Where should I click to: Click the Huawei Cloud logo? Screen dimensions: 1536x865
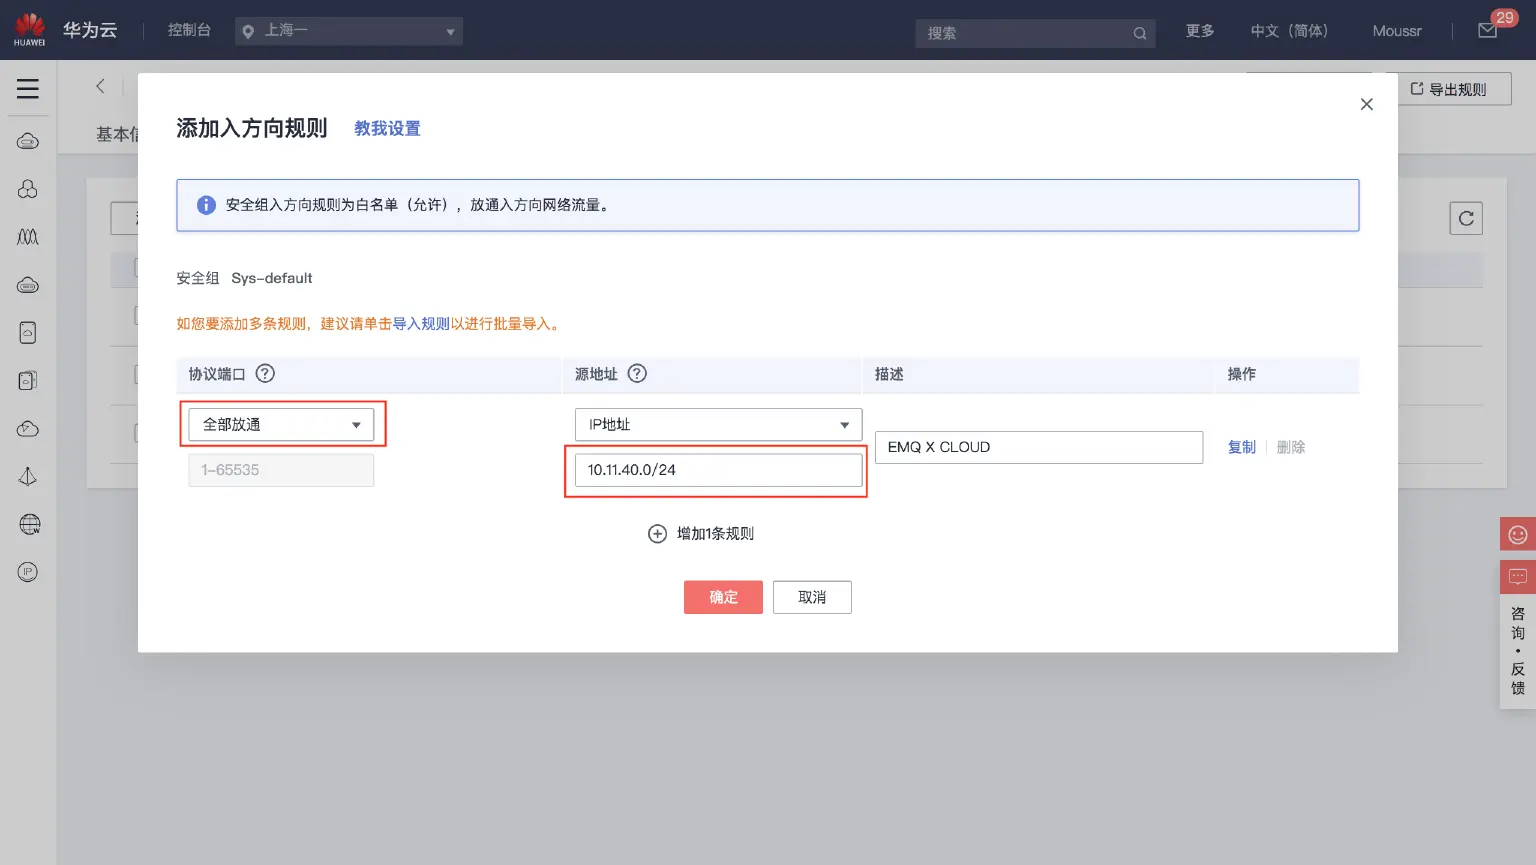30,30
